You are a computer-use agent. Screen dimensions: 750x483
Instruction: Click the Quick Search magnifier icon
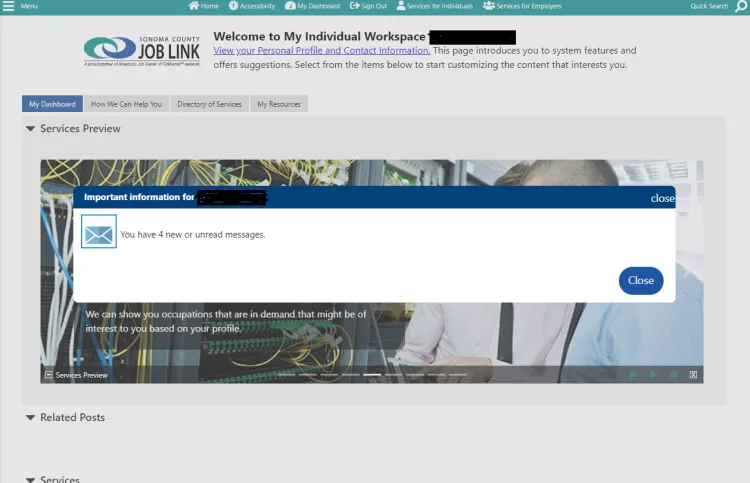click(x=741, y=7)
